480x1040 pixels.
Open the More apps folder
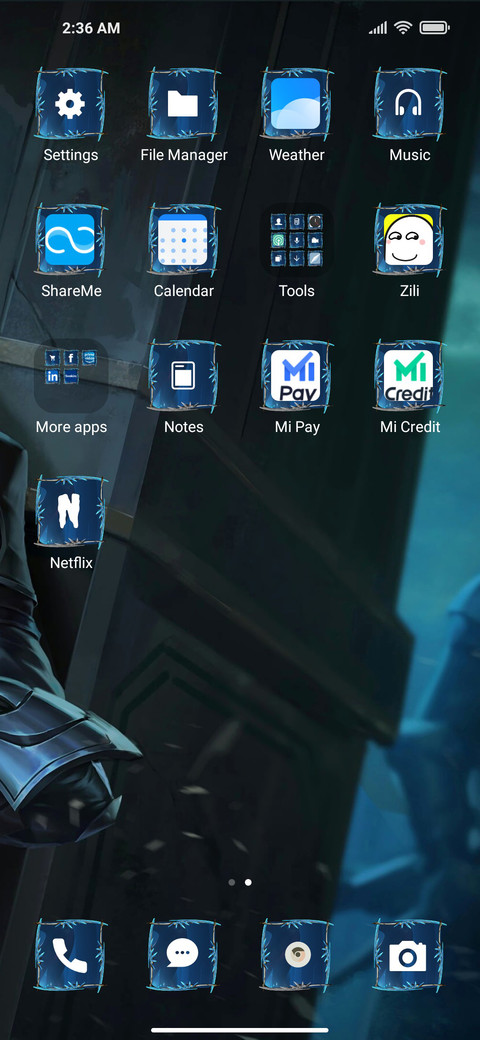point(70,376)
